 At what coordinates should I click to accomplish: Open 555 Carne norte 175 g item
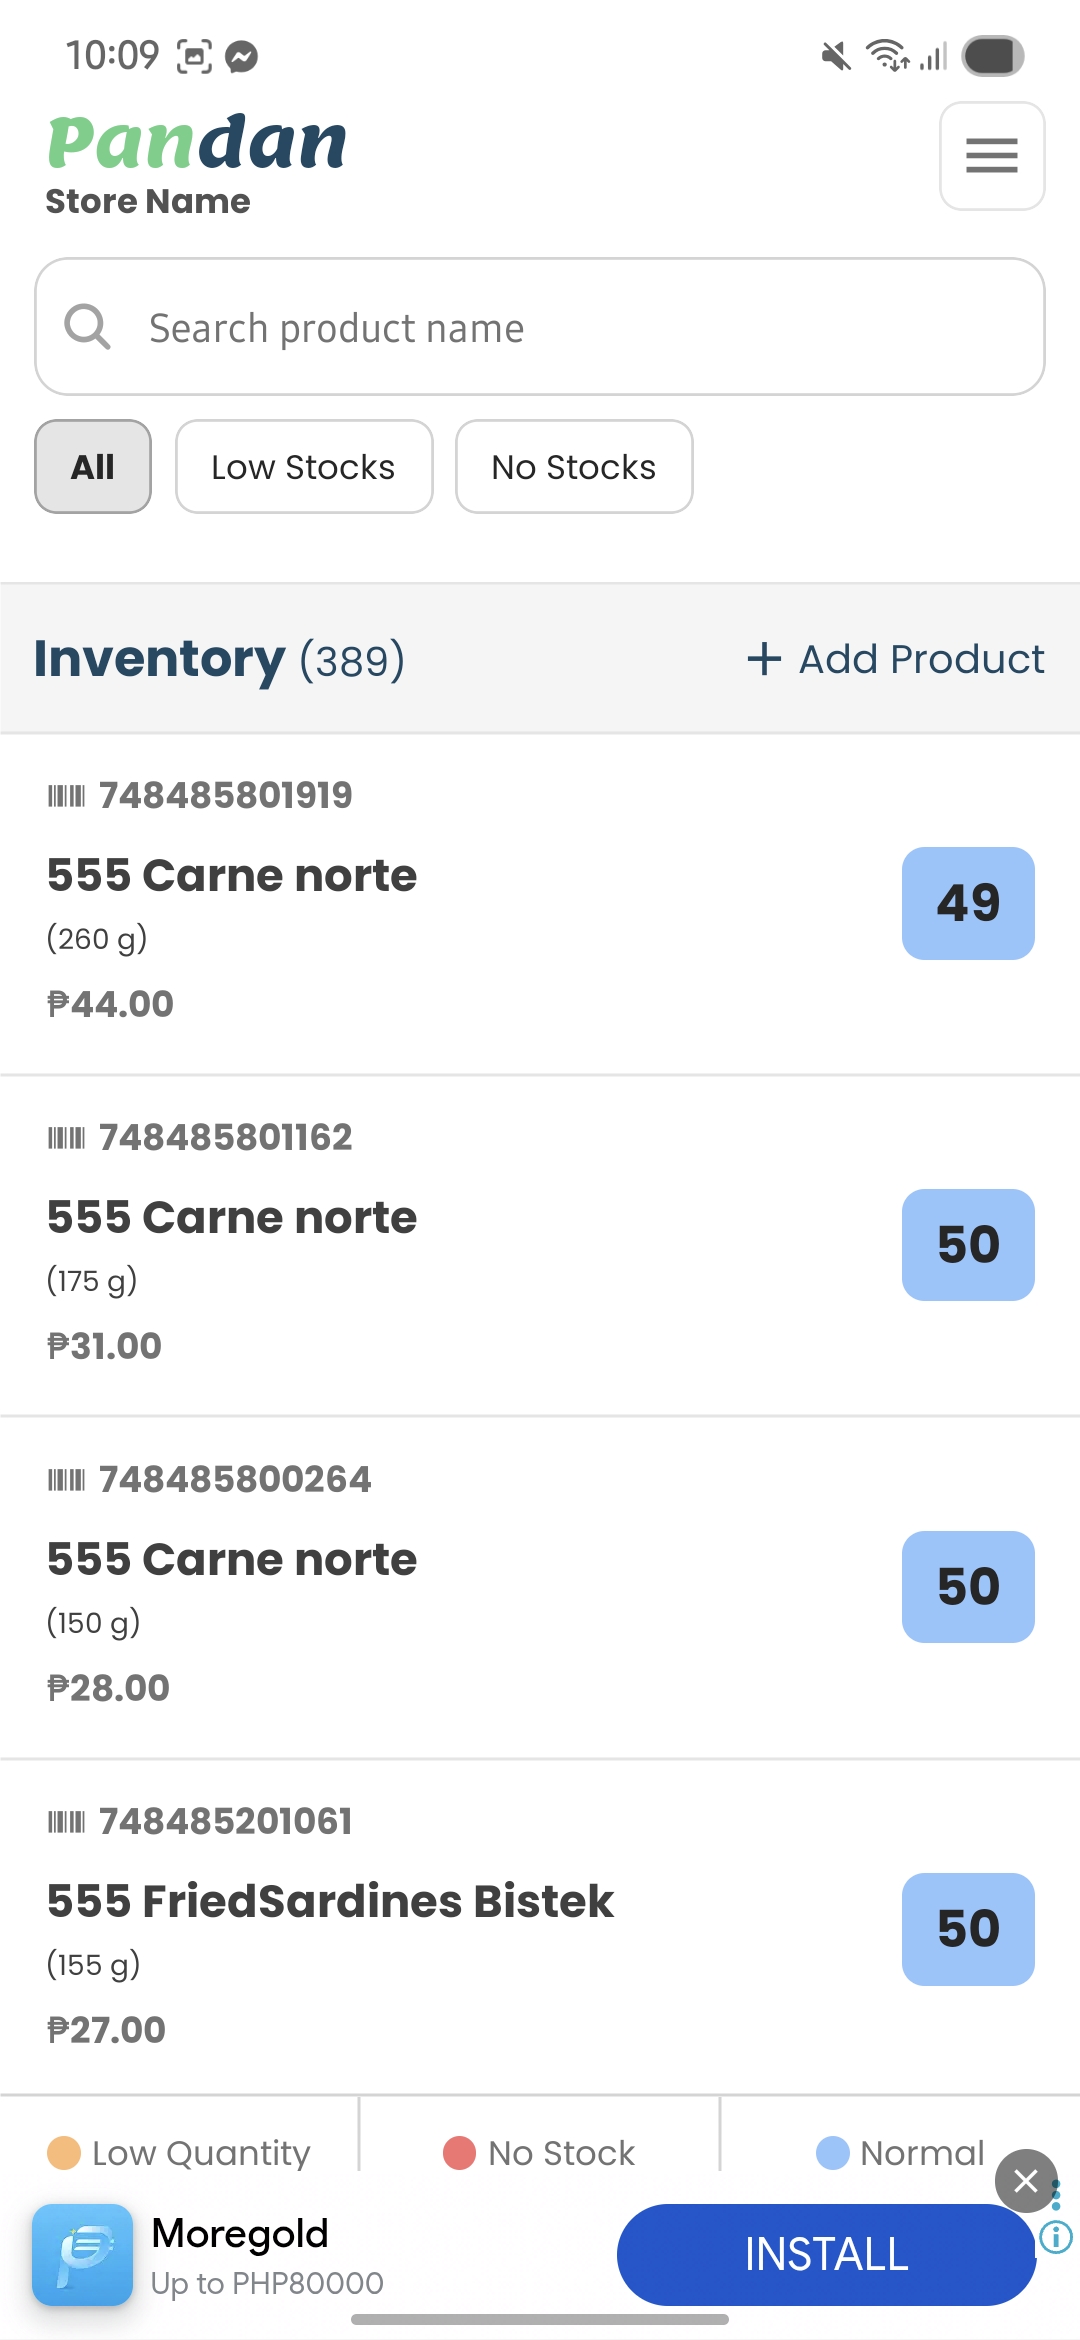click(x=232, y=1218)
